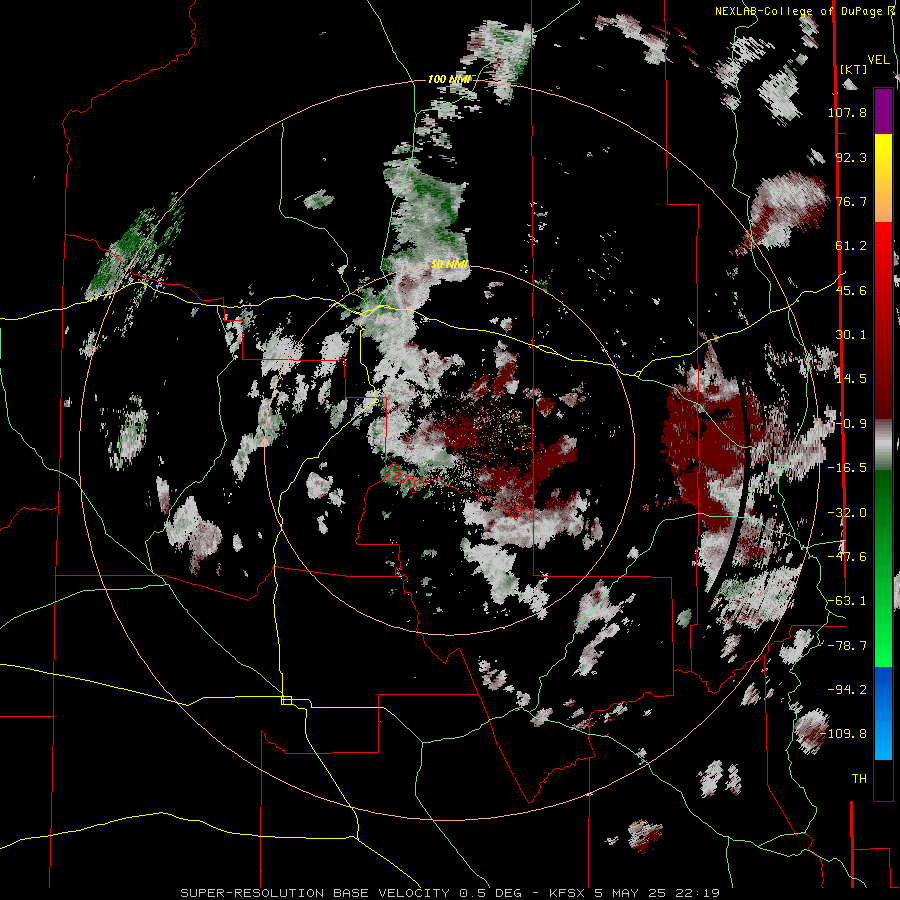Click the VEL legend heading
The width and height of the screenshot is (900, 900).
coord(878,60)
